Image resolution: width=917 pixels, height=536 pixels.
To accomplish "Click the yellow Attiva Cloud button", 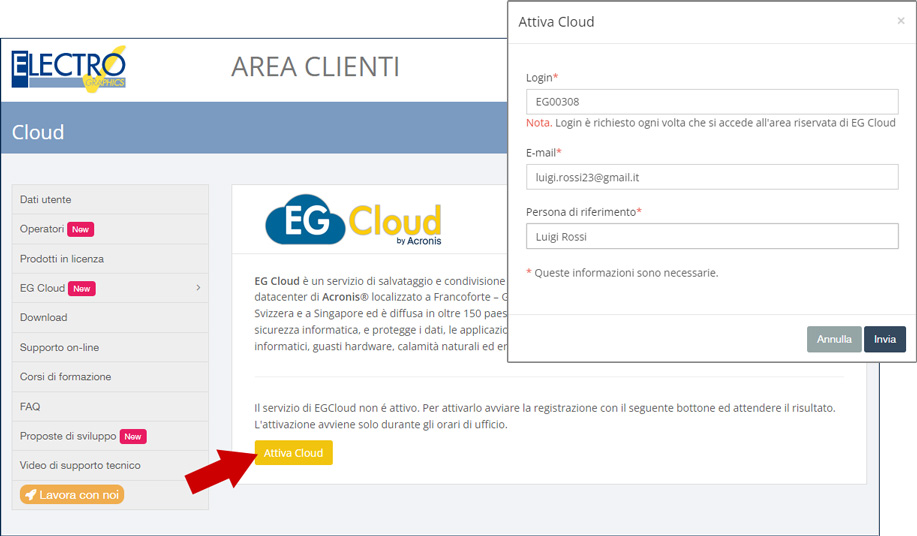I will (294, 453).
